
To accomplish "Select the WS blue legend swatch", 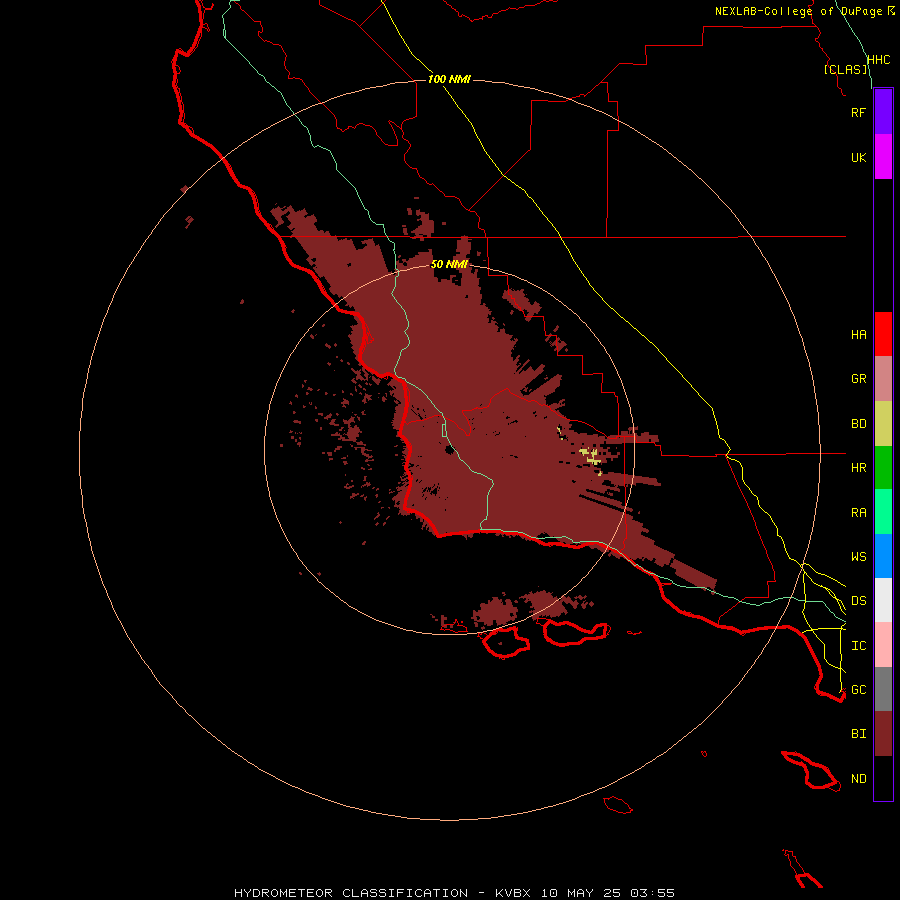I will [x=883, y=556].
